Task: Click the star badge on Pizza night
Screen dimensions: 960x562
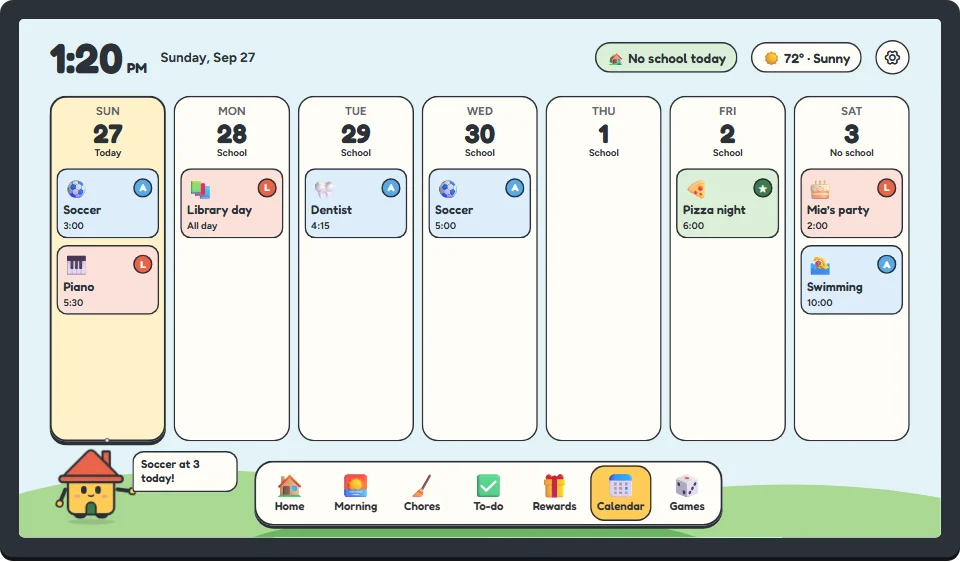Action: (x=762, y=188)
